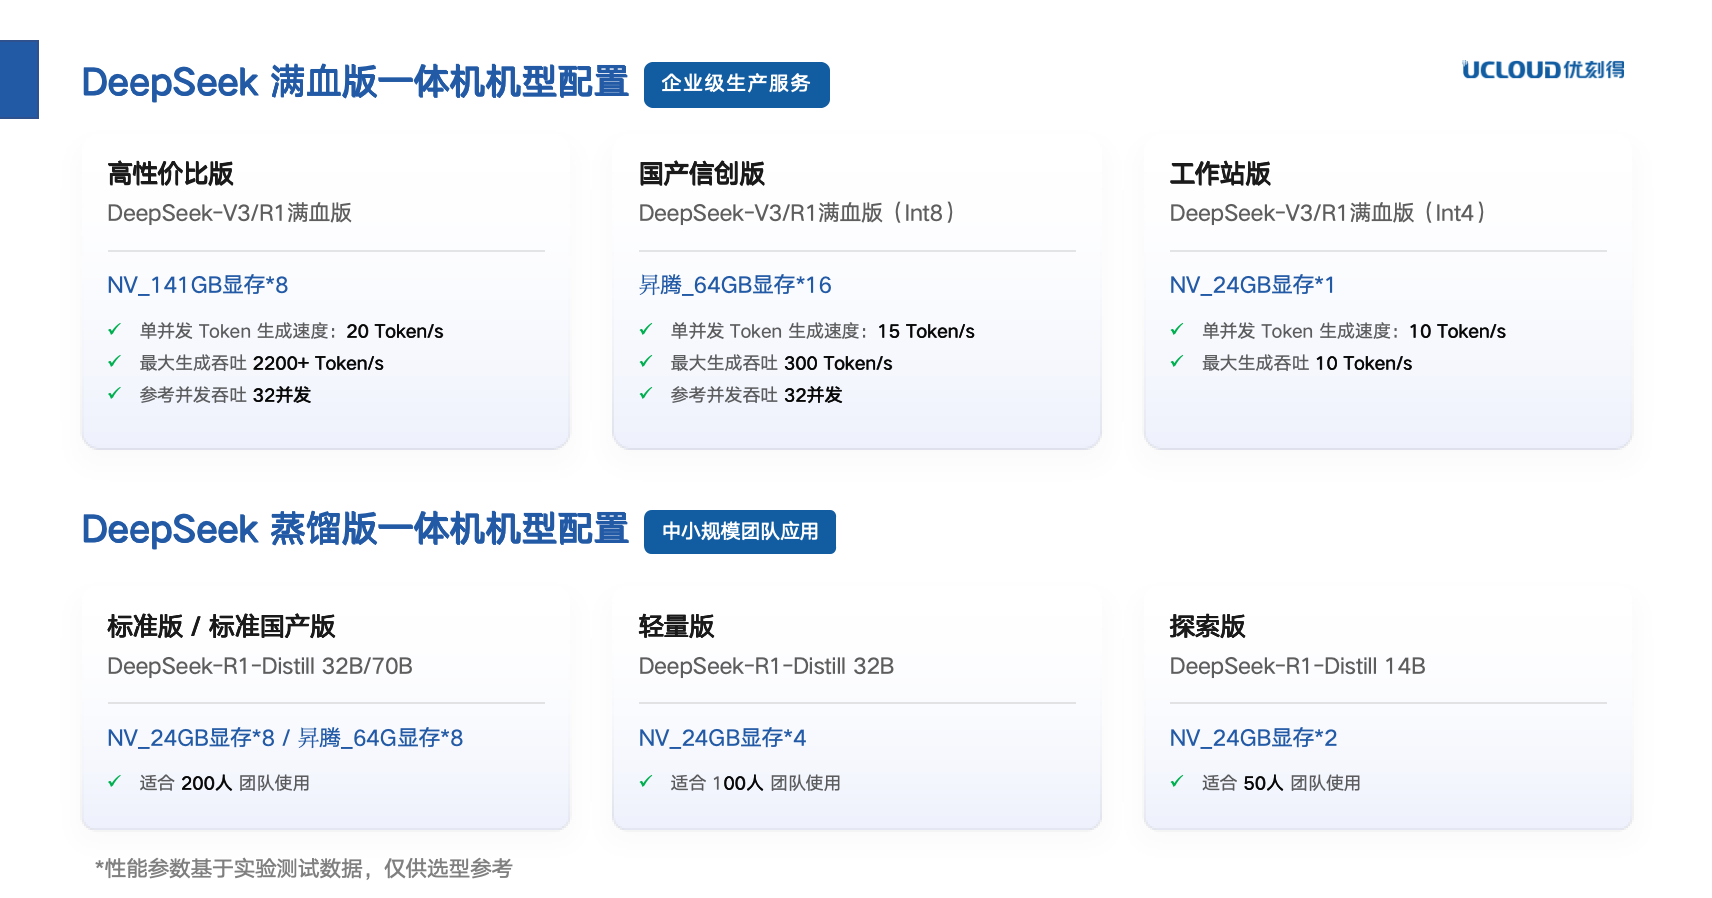
Task: Open the NV_24GB显存*2 spec text
Action: (1253, 738)
